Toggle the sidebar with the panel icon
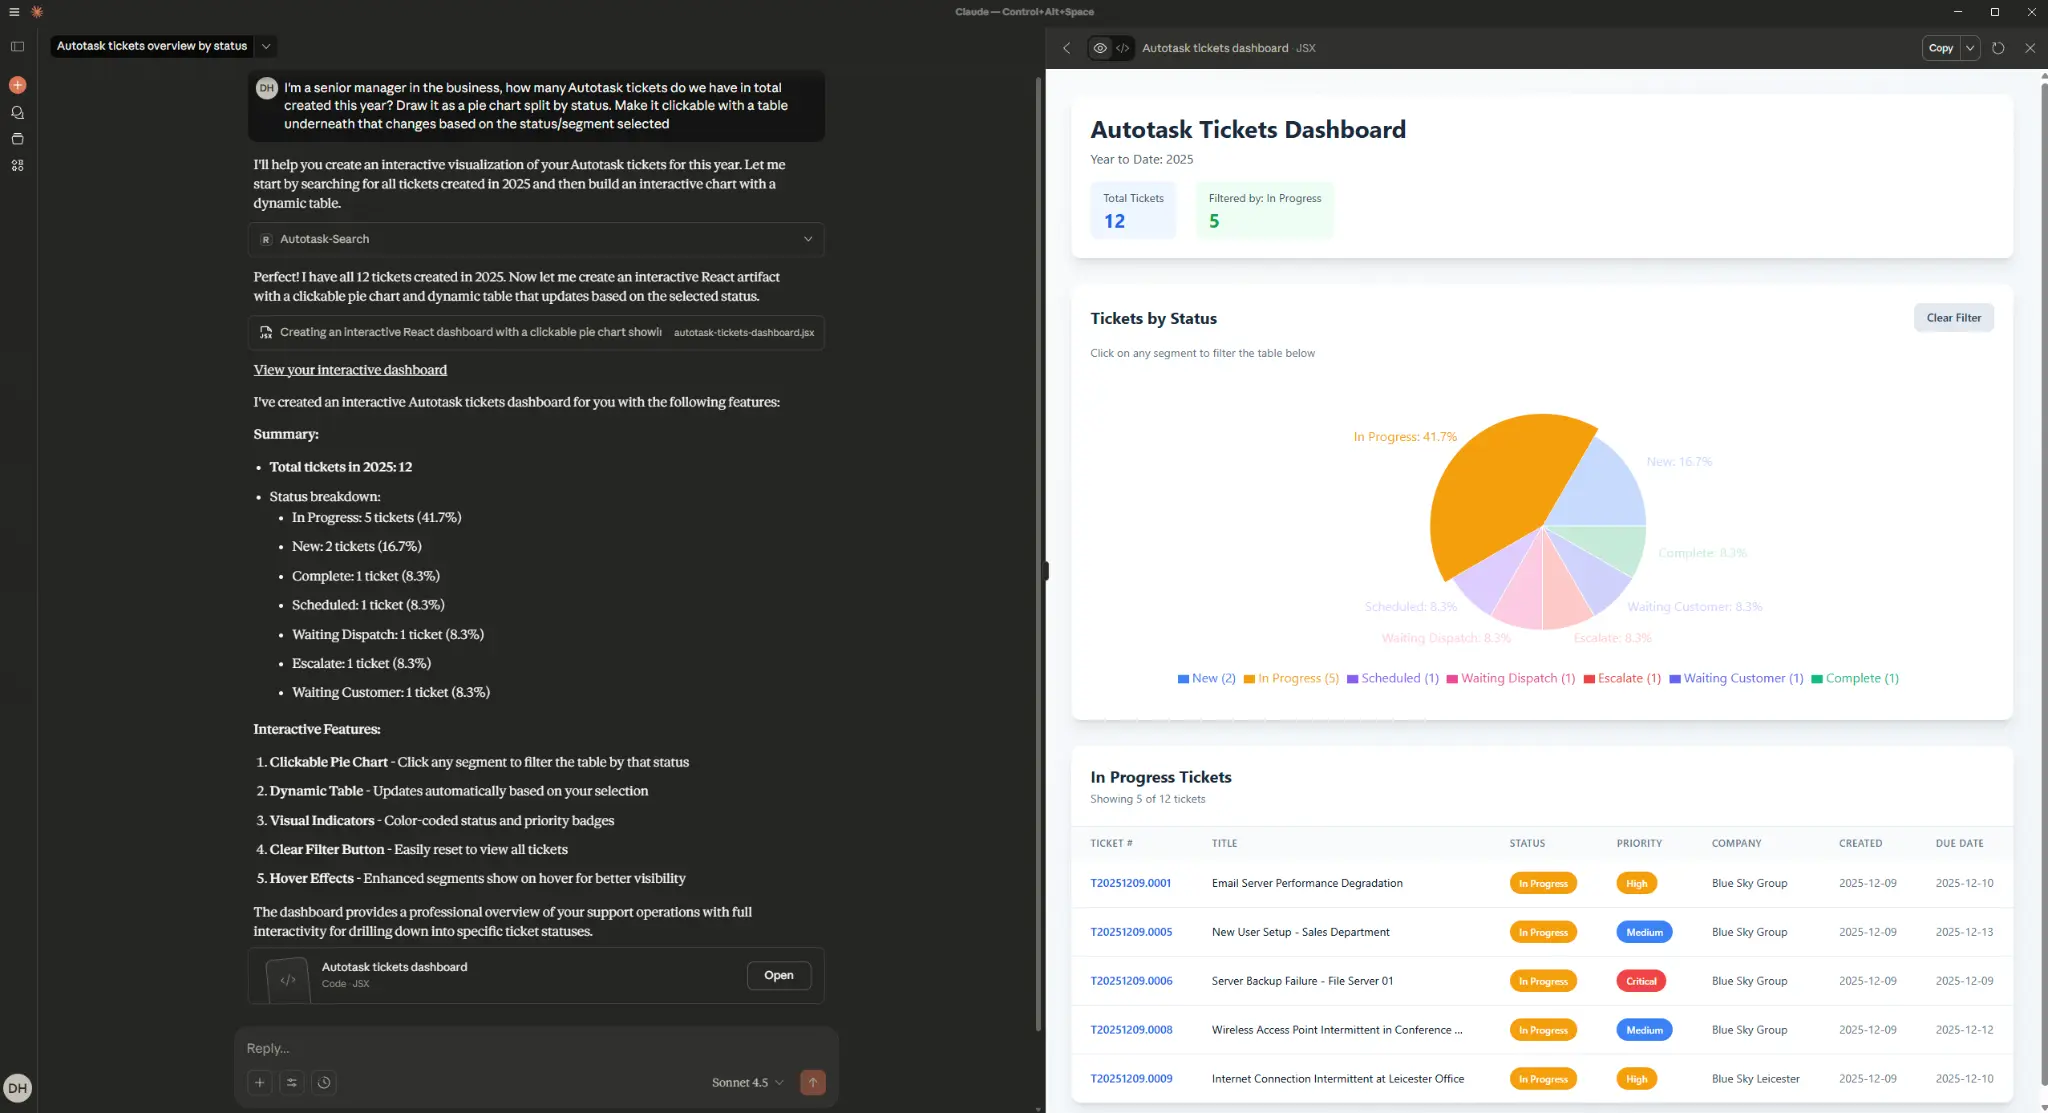Viewport: 2048px width, 1113px height. (16, 46)
